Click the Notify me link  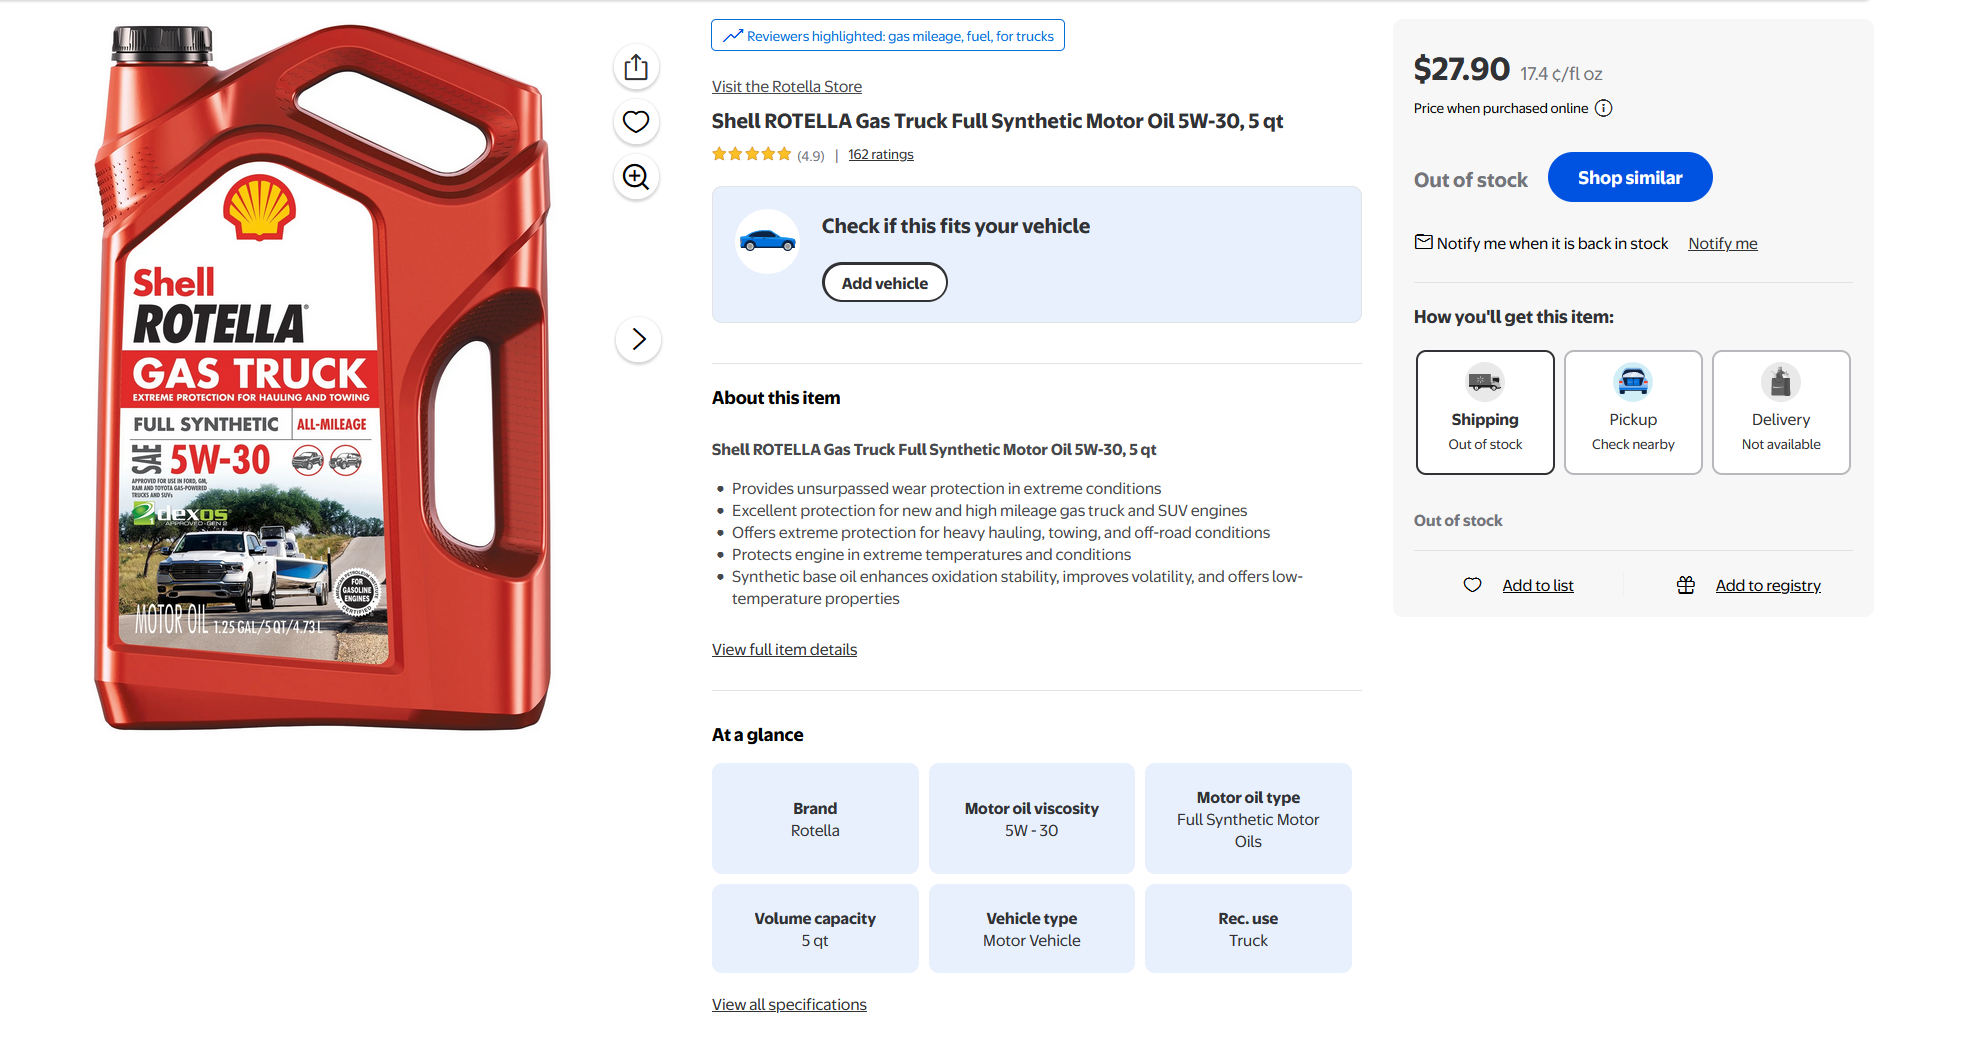click(1722, 244)
